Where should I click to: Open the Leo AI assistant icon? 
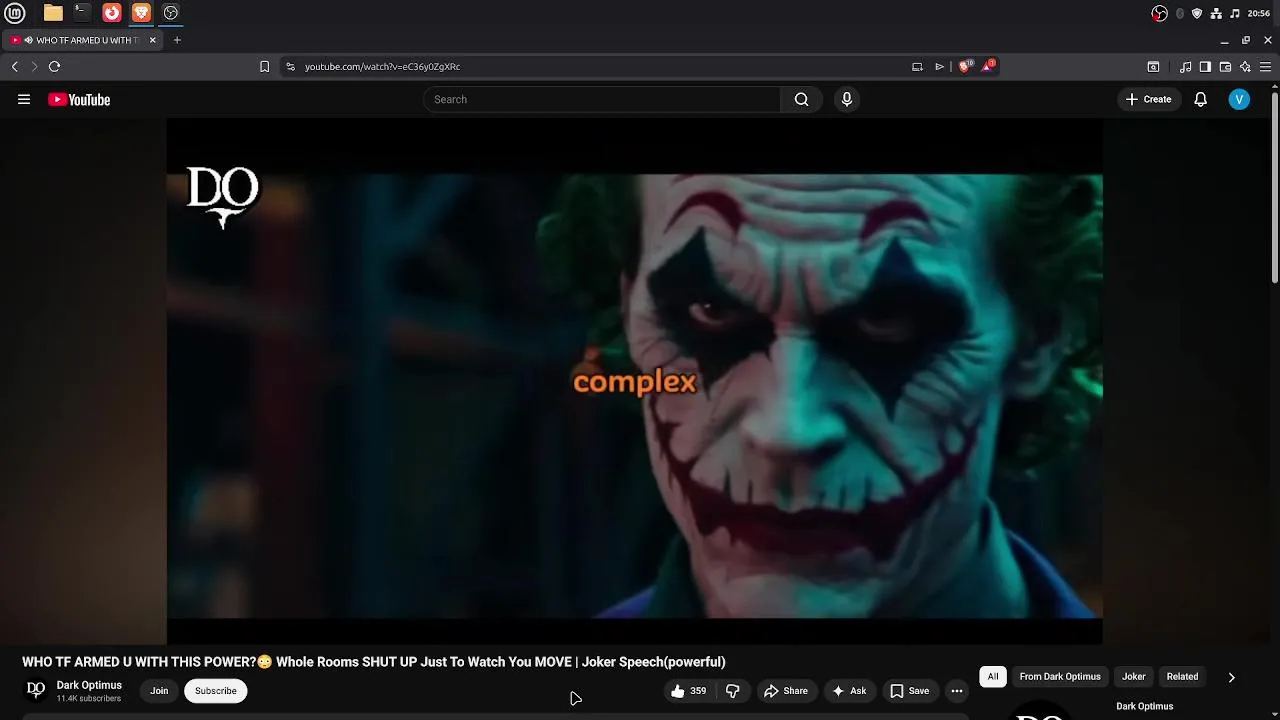[1245, 66]
